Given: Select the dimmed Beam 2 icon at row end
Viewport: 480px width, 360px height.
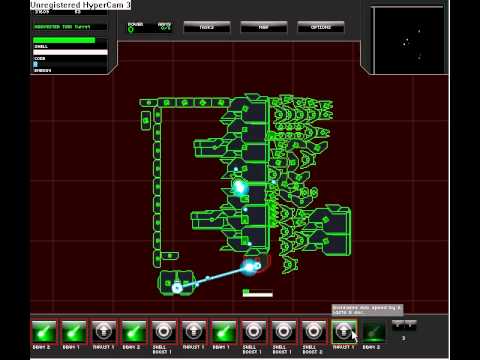Looking at the screenshot, I should 374,332.
